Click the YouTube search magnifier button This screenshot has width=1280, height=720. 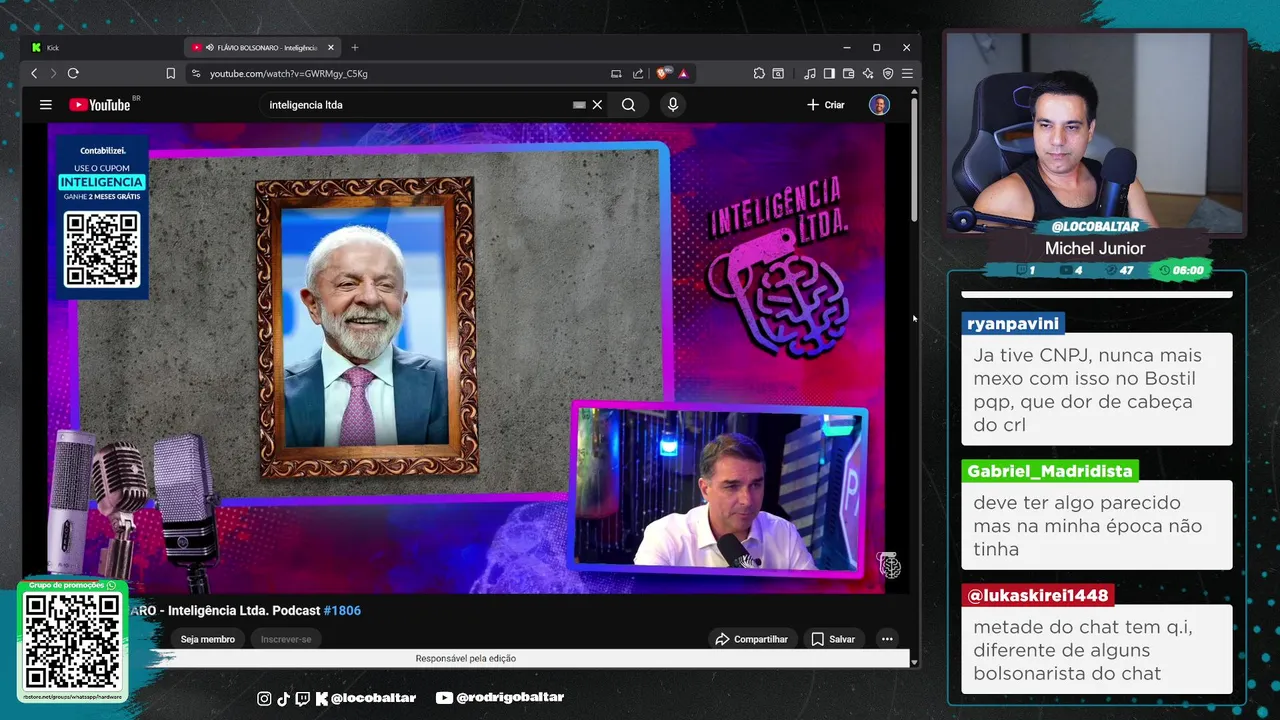pyautogui.click(x=628, y=104)
